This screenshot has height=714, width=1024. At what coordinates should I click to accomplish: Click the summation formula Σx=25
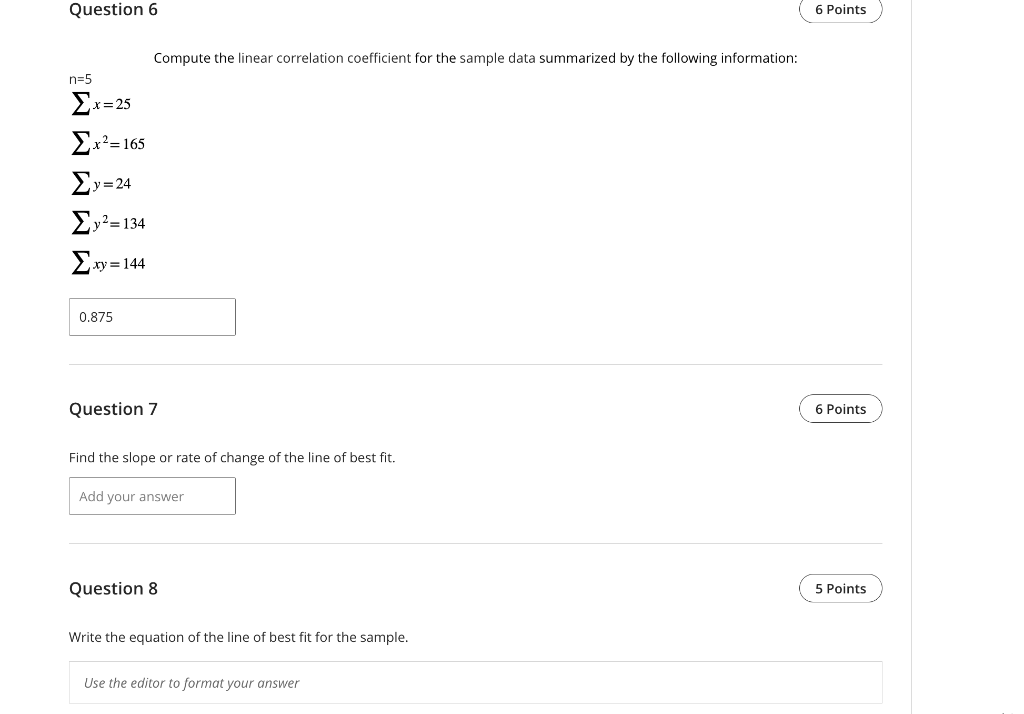[99, 102]
